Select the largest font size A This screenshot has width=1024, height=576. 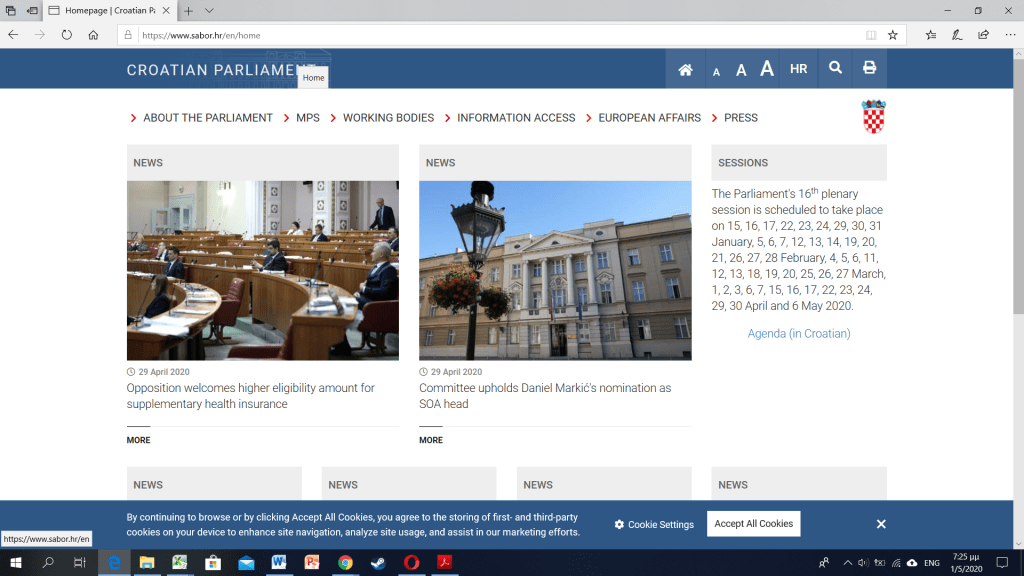(x=767, y=69)
